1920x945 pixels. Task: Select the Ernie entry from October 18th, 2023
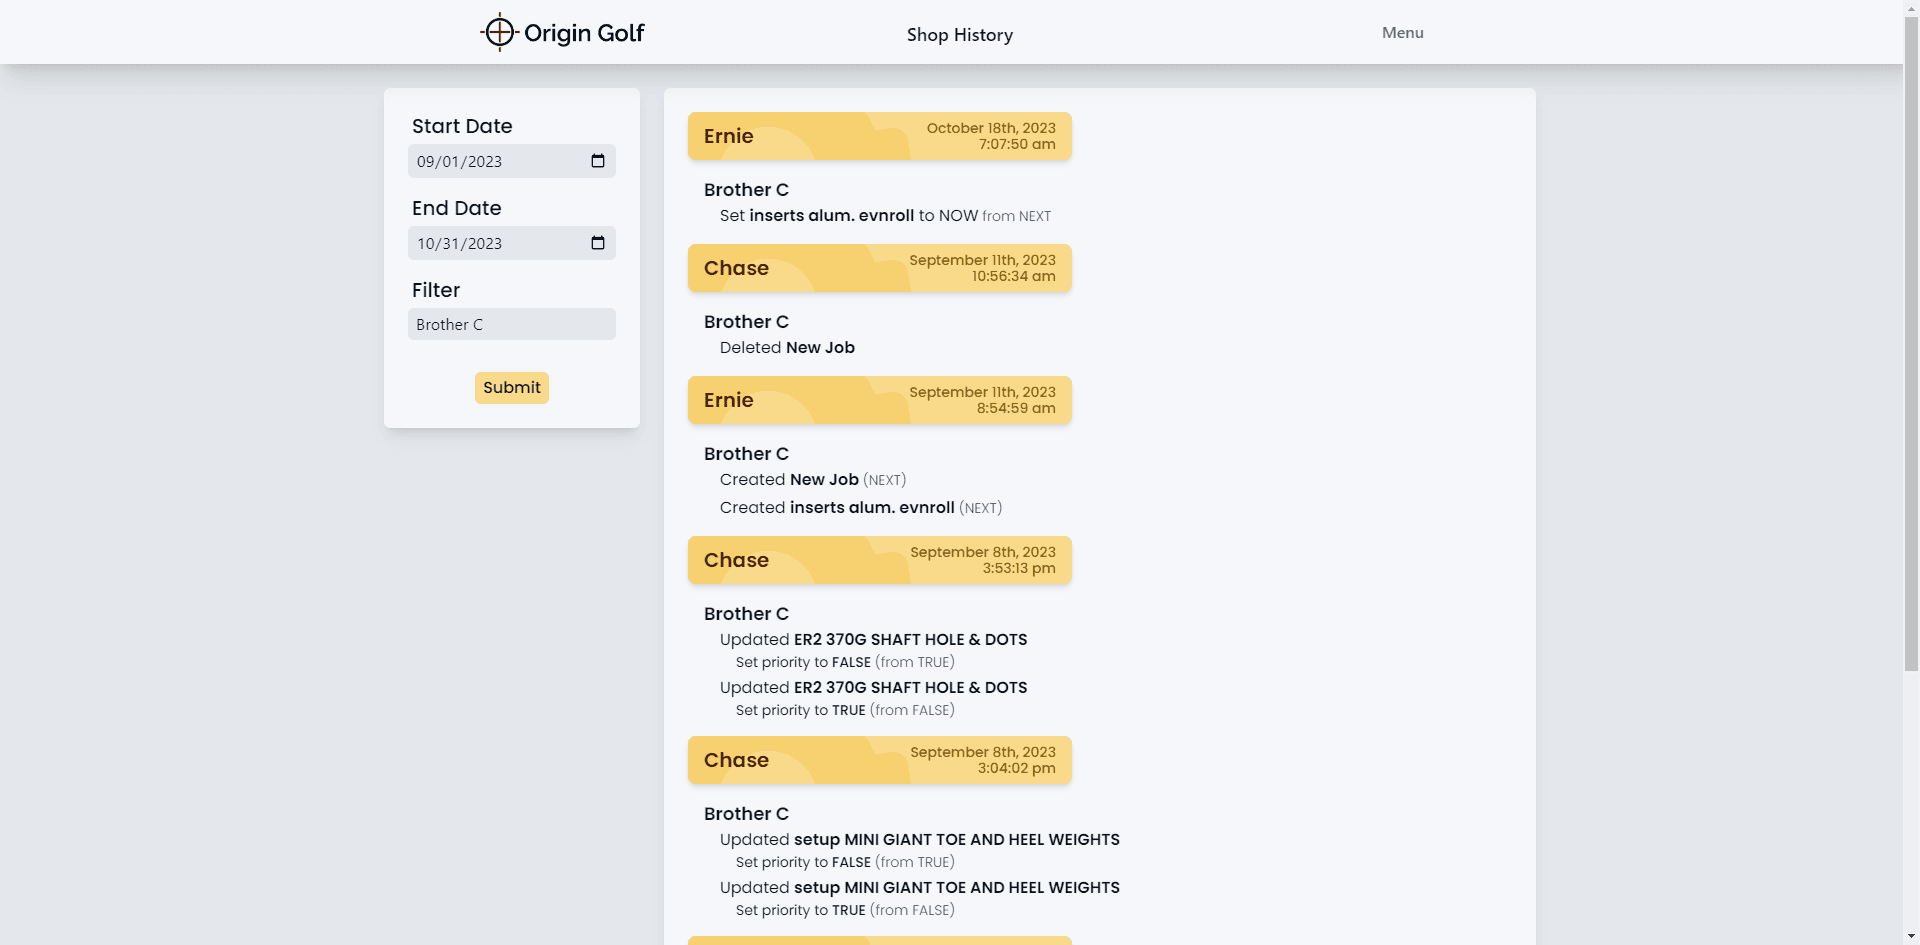click(x=879, y=136)
